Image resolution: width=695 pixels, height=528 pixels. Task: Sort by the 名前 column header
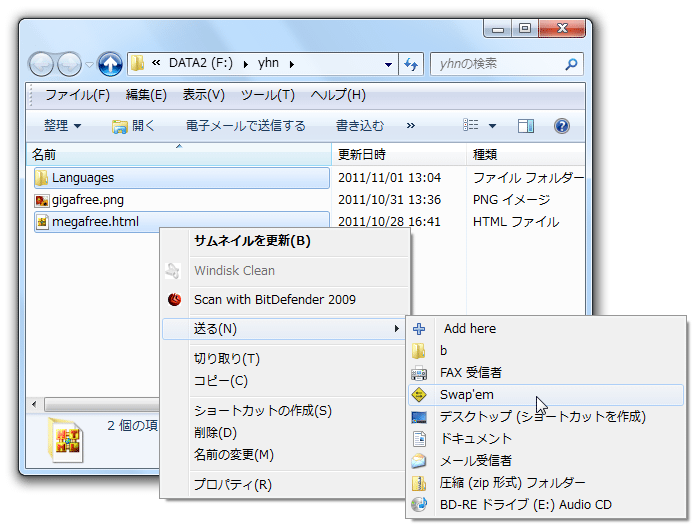[179, 154]
